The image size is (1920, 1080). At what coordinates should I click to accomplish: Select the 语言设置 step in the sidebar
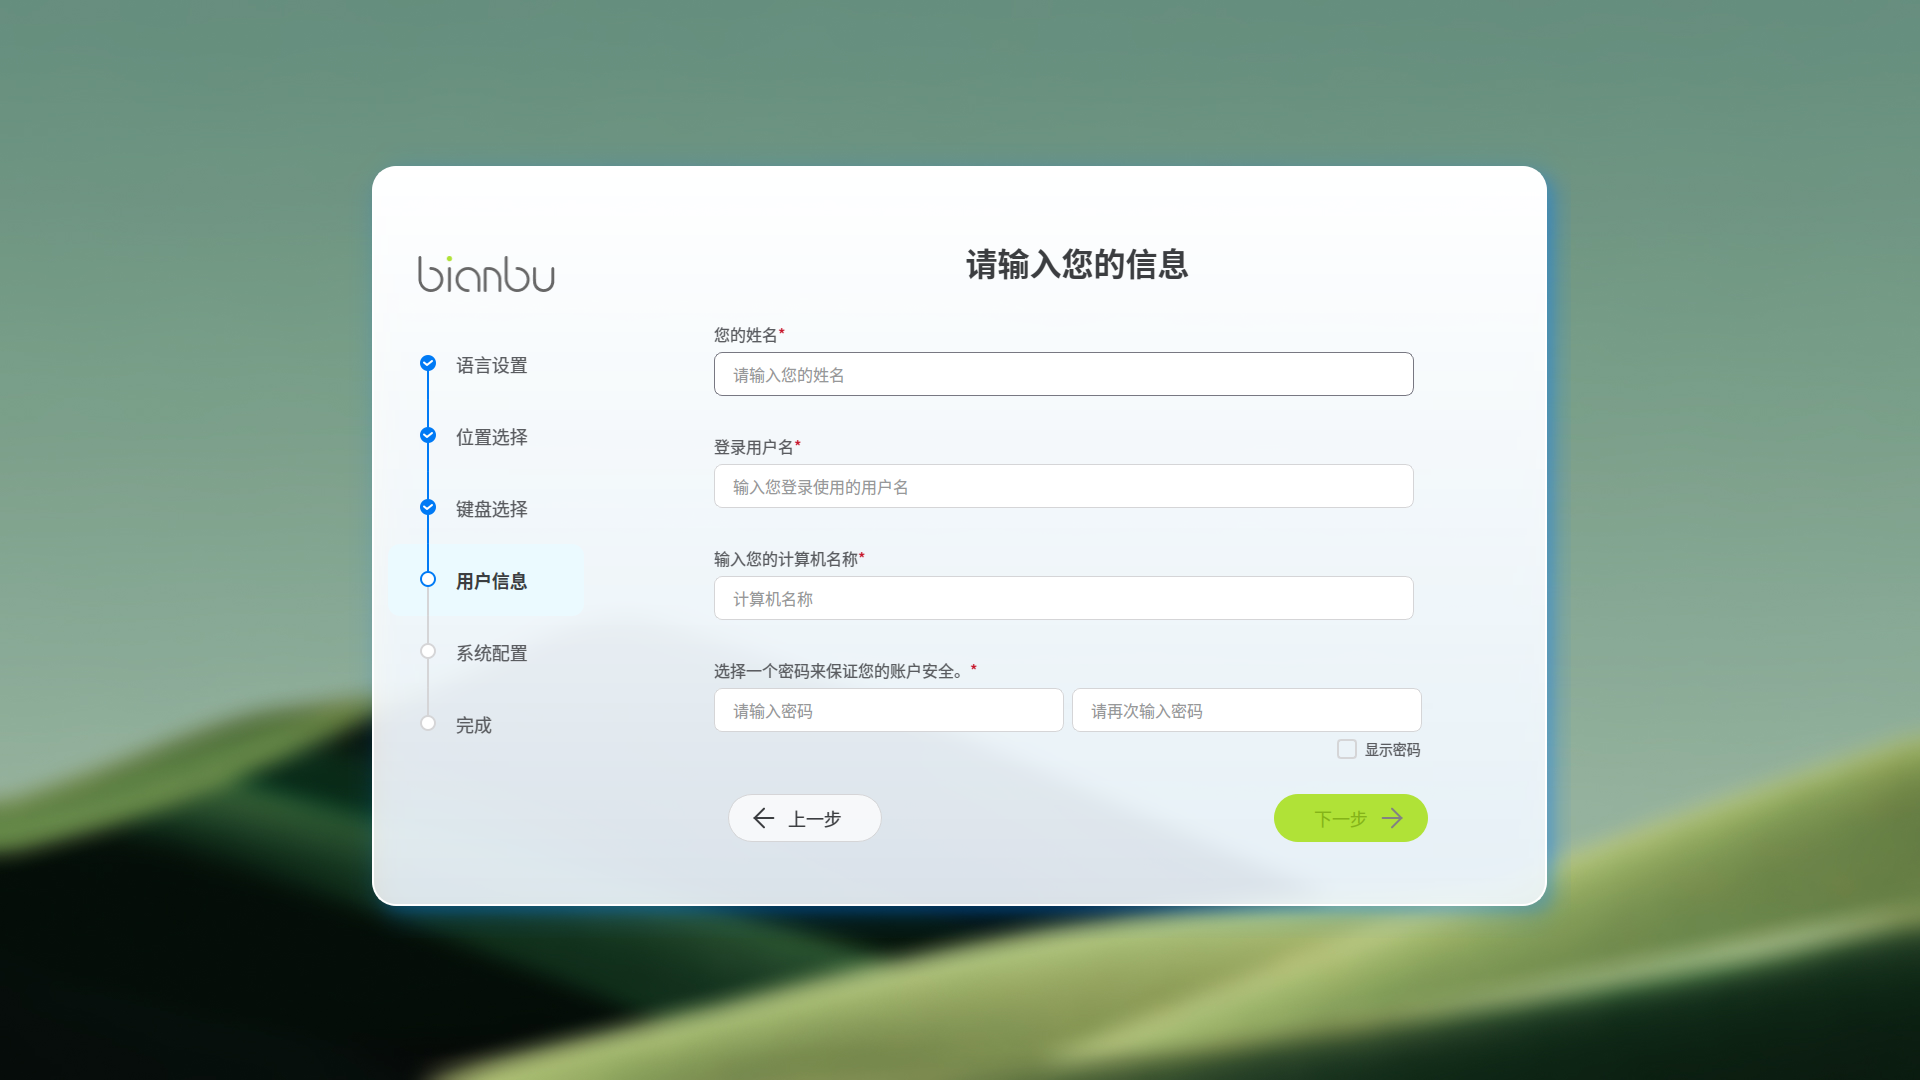(490, 365)
